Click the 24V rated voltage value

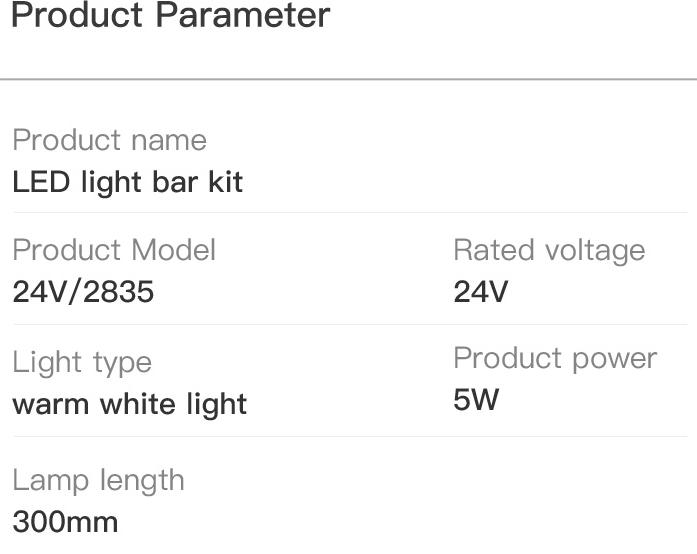[481, 292]
